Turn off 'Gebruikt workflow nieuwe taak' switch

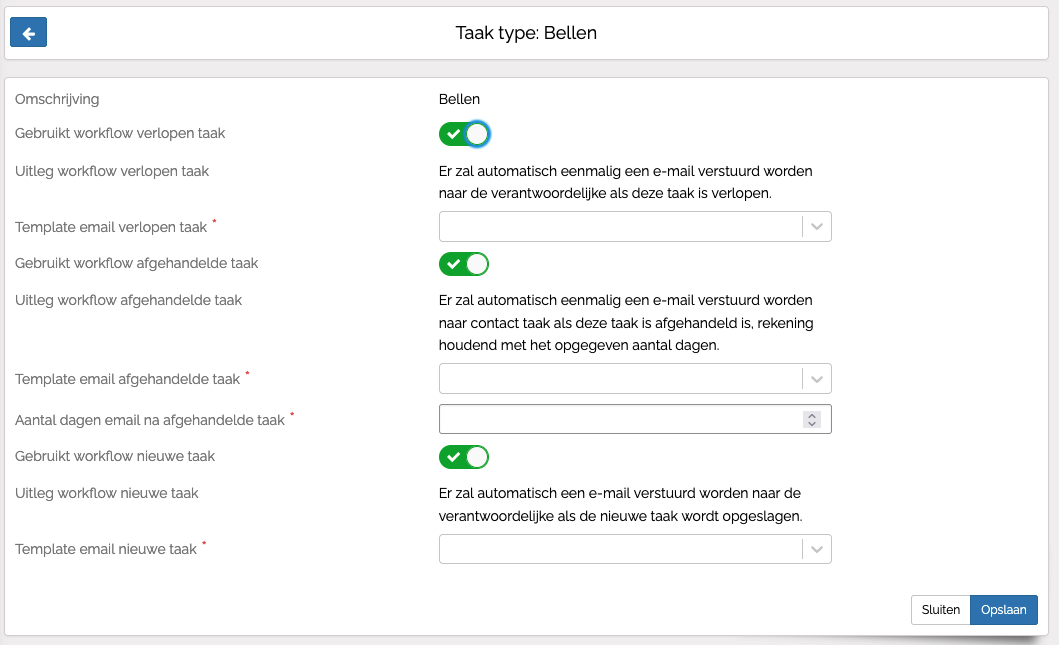point(464,457)
